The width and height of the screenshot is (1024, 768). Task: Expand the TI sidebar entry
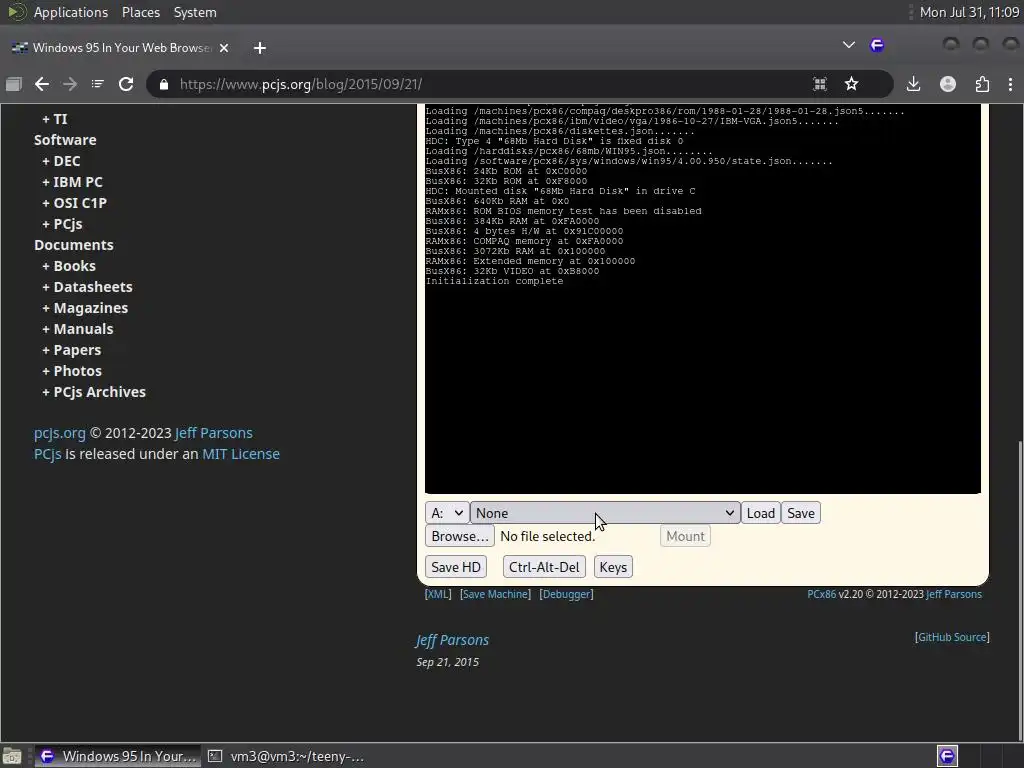[55, 119]
